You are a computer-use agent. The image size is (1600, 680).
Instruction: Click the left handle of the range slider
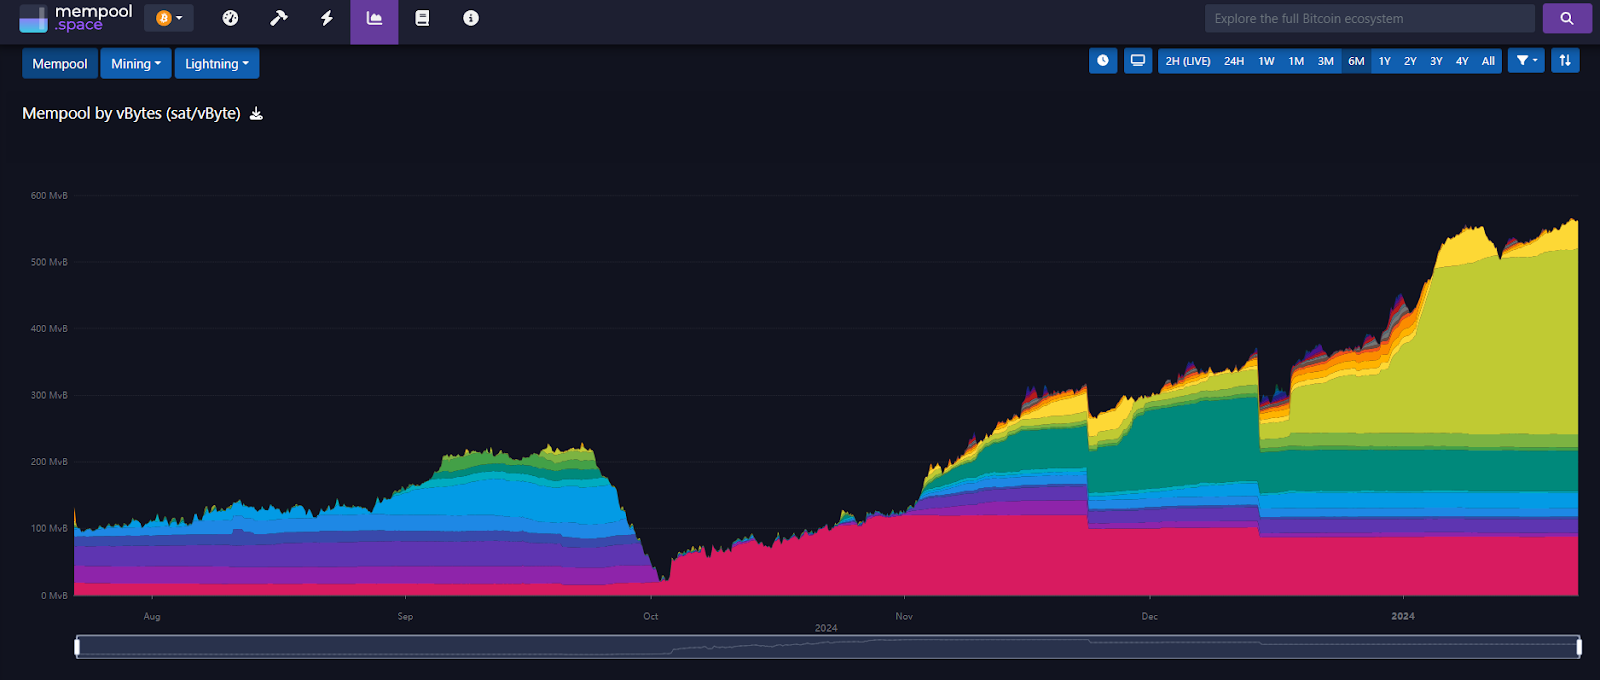tap(77, 647)
